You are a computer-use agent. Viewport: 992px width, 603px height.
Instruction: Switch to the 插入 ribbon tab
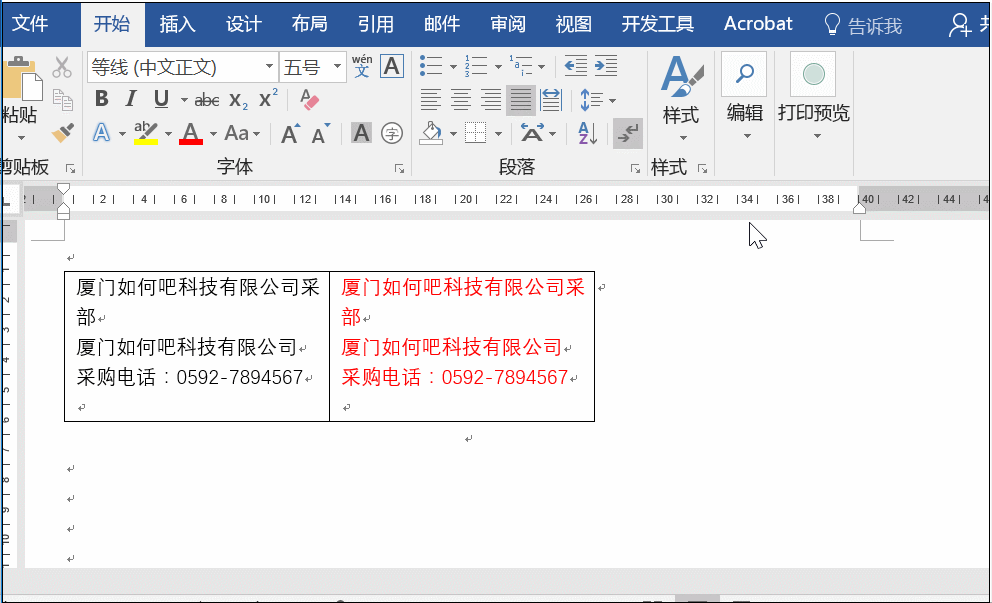pyautogui.click(x=177, y=24)
